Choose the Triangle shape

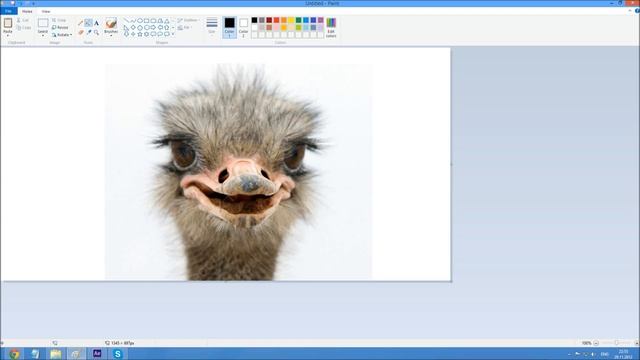click(167, 21)
